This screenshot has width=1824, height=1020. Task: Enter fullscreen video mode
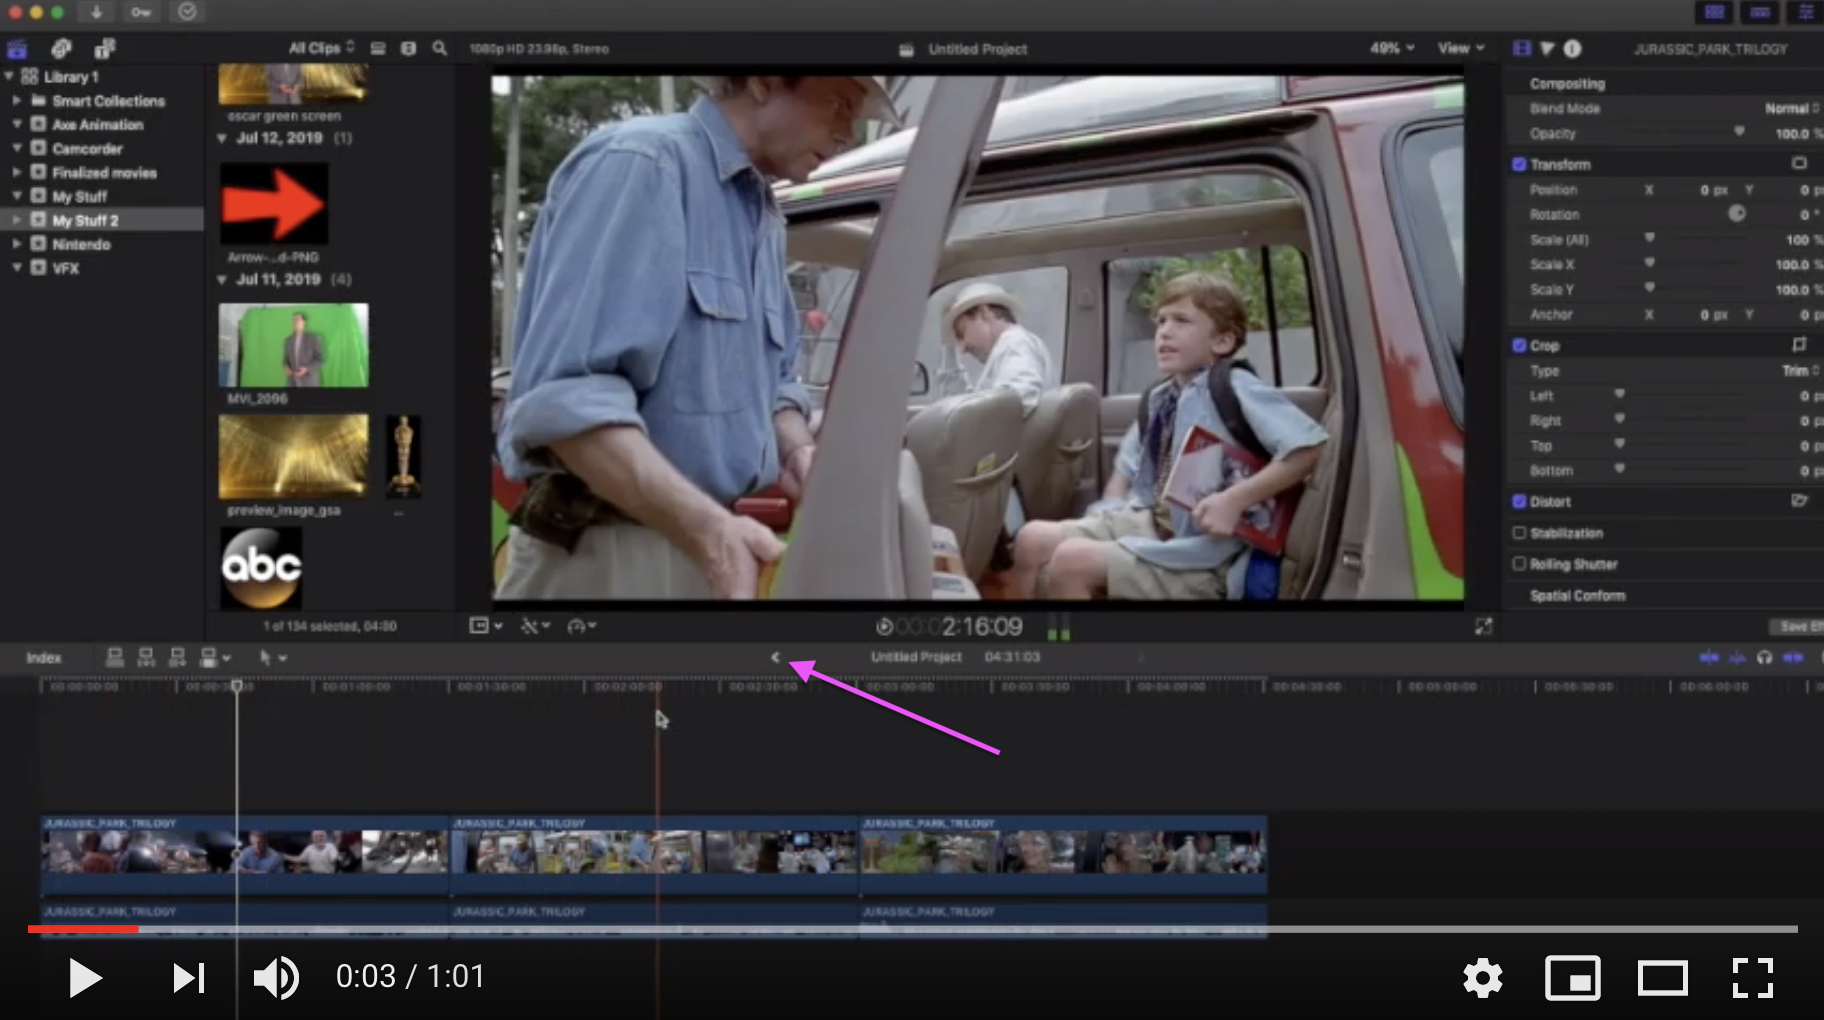point(1752,977)
